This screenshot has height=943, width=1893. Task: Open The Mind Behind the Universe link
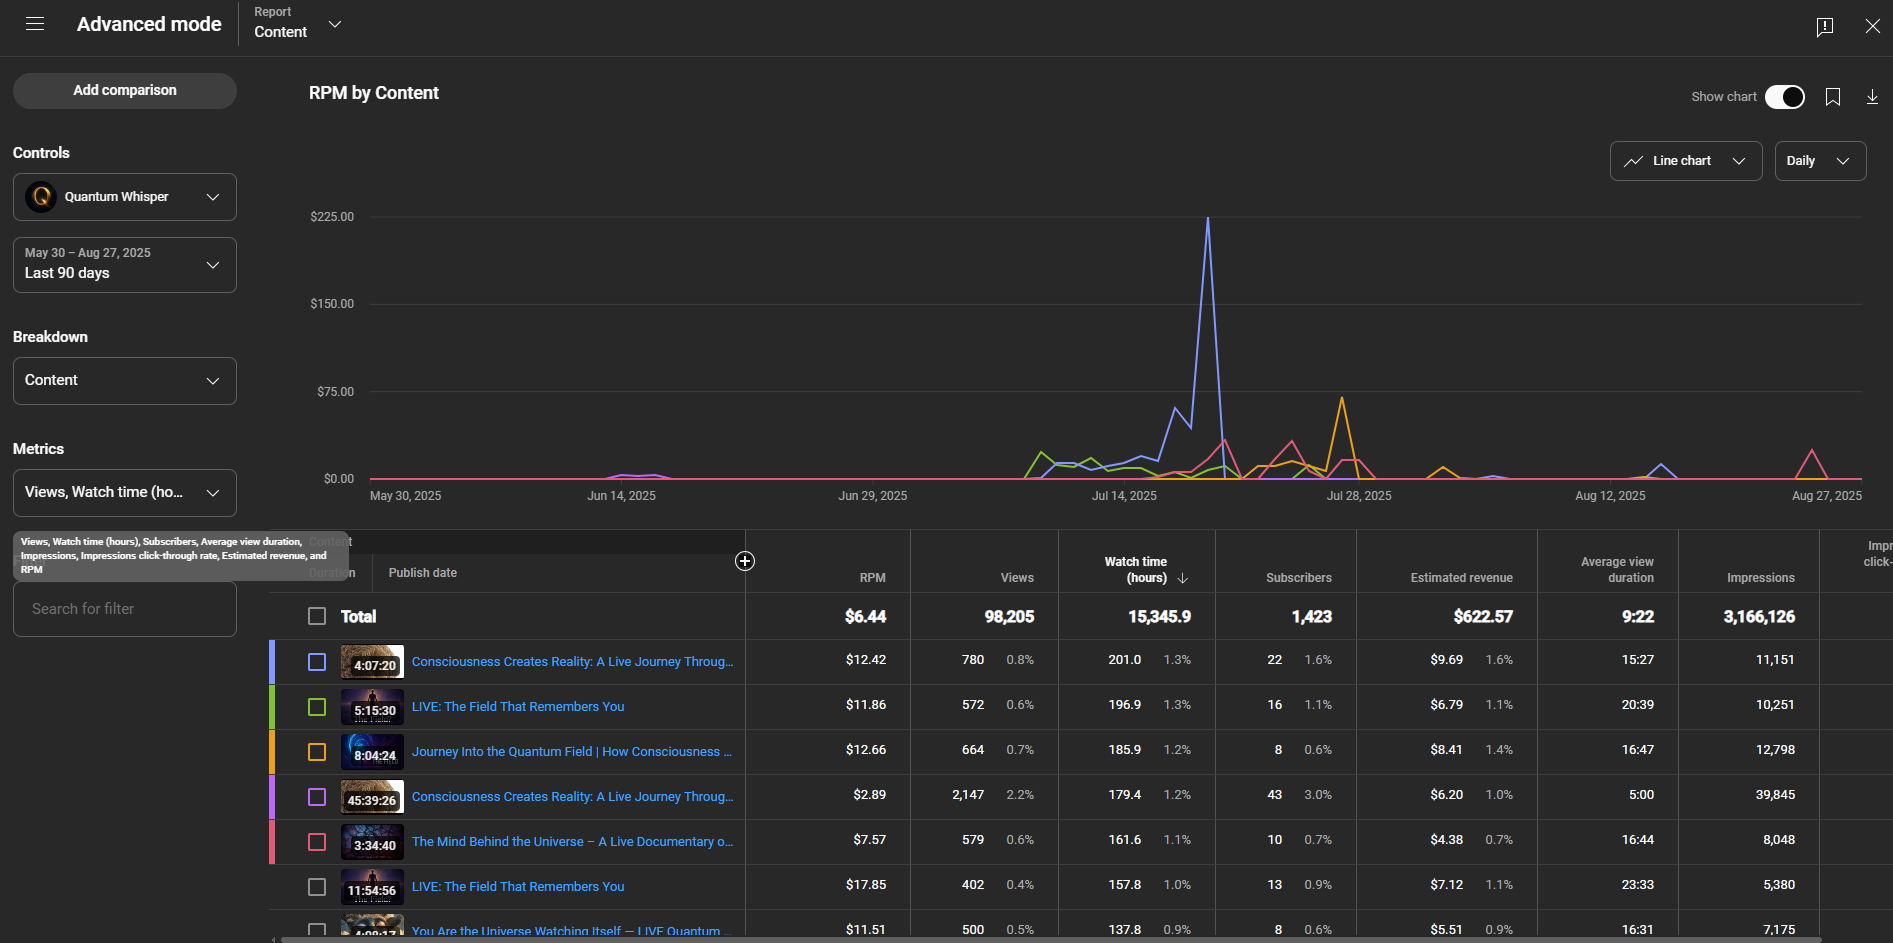click(572, 842)
